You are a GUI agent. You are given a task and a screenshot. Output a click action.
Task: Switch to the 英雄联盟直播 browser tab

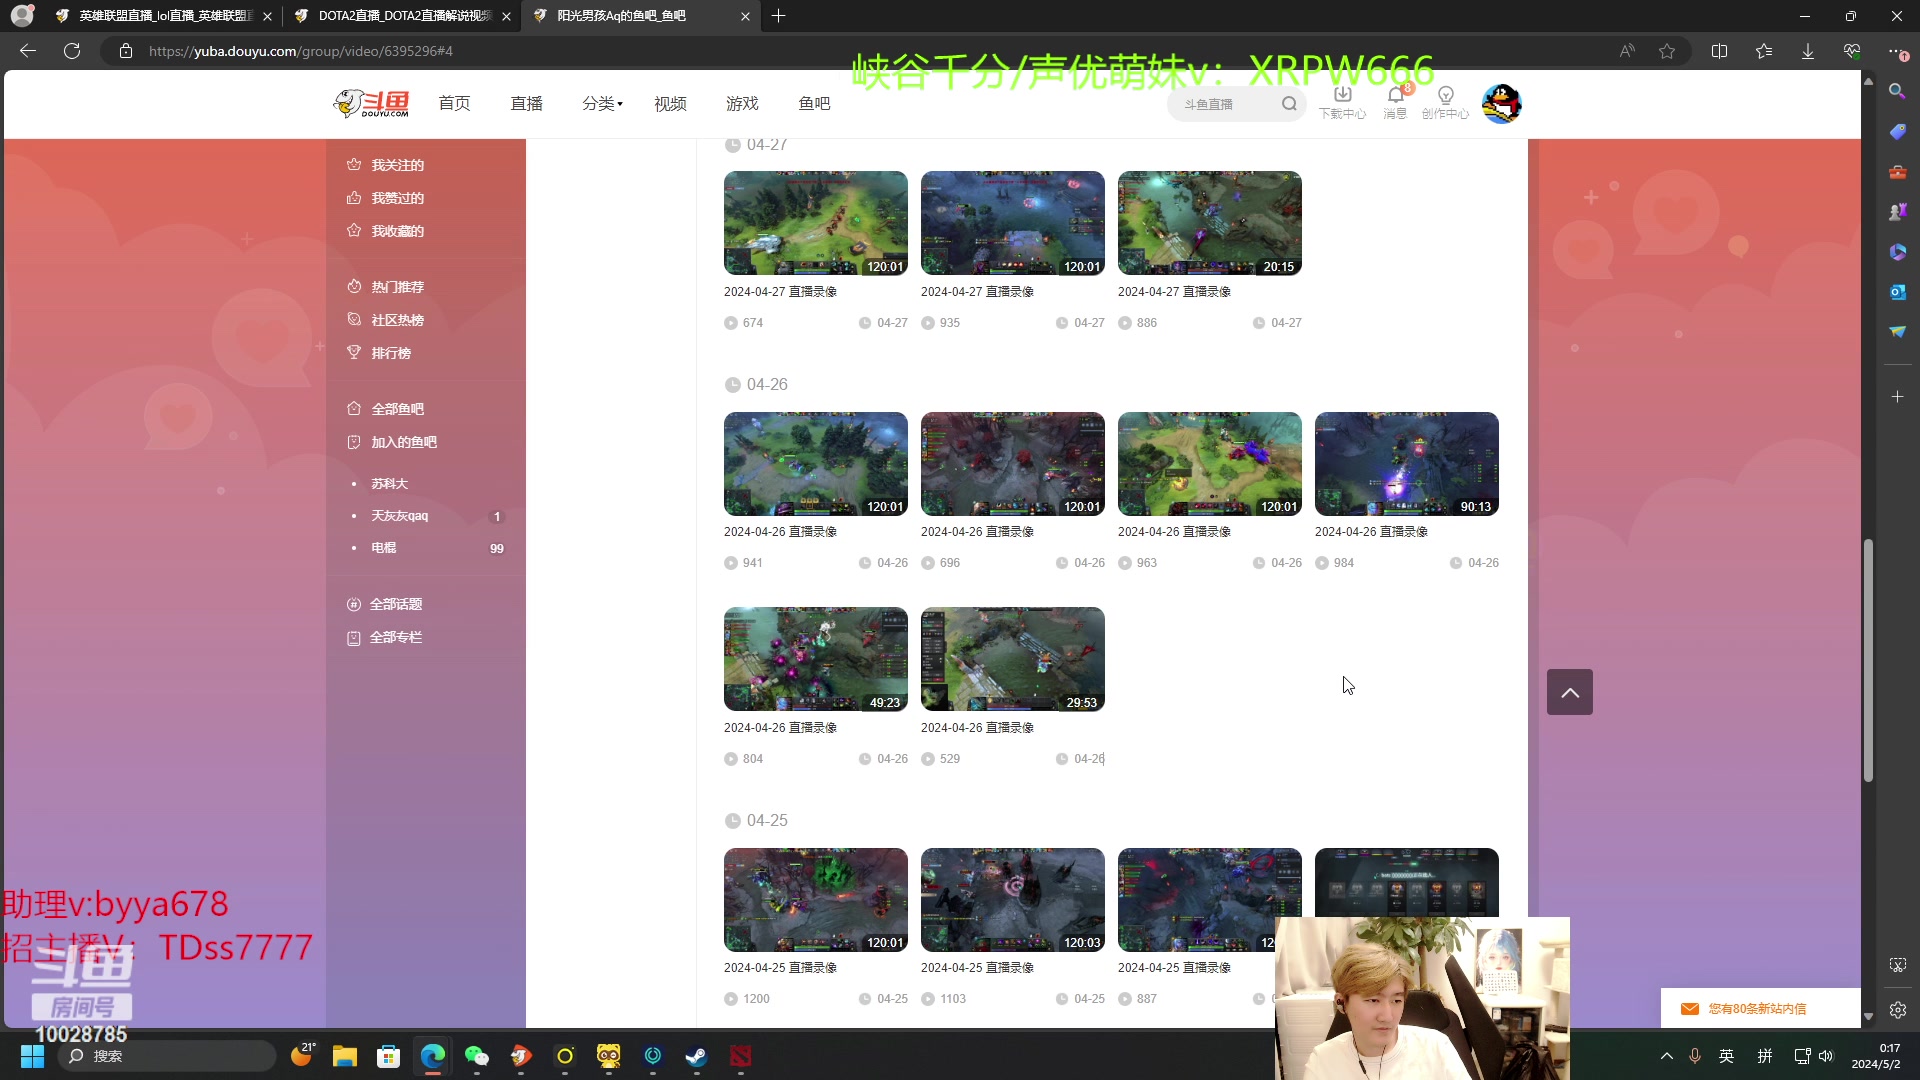[x=165, y=16]
